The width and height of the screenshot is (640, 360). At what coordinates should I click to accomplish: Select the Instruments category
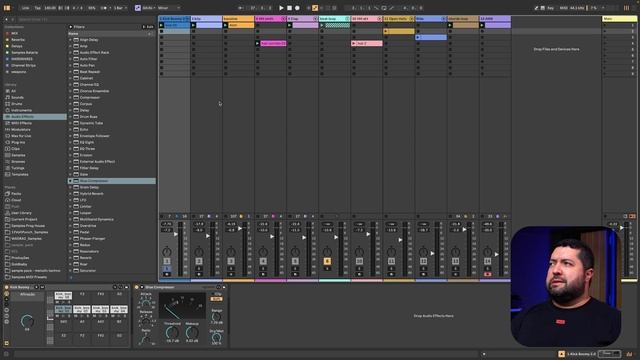click(21, 110)
